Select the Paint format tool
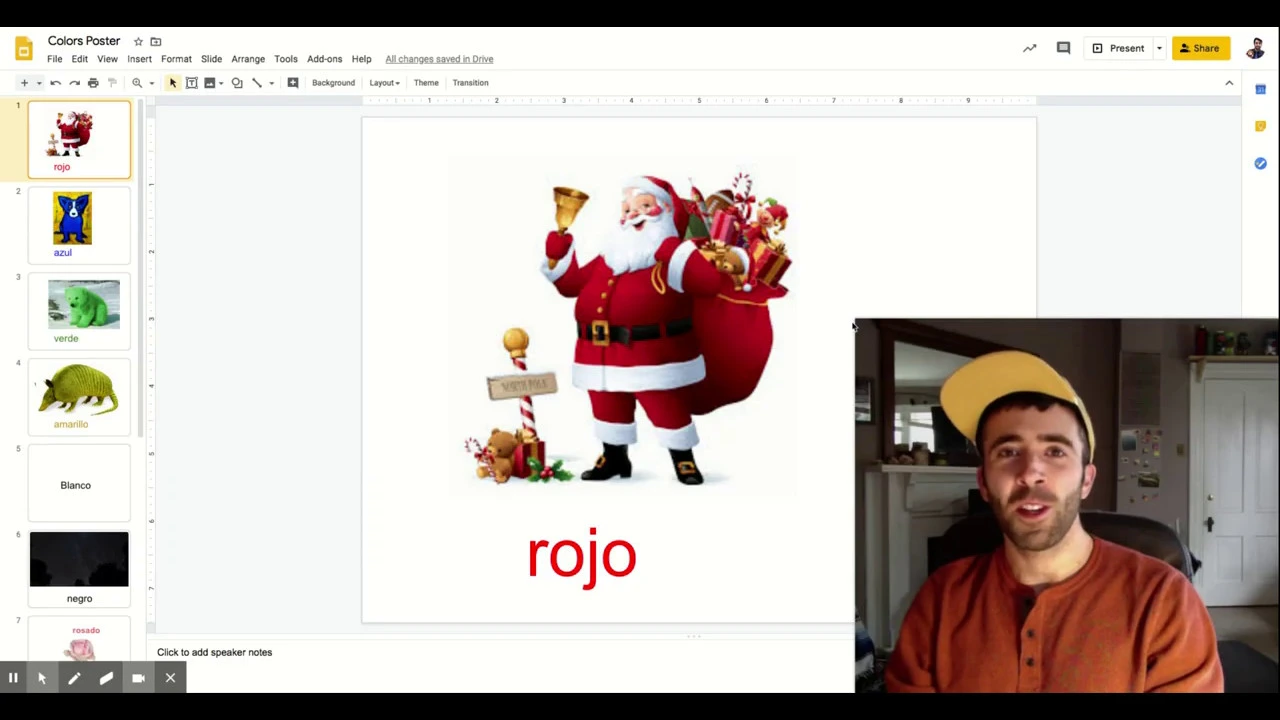This screenshot has width=1280, height=720. 112,83
